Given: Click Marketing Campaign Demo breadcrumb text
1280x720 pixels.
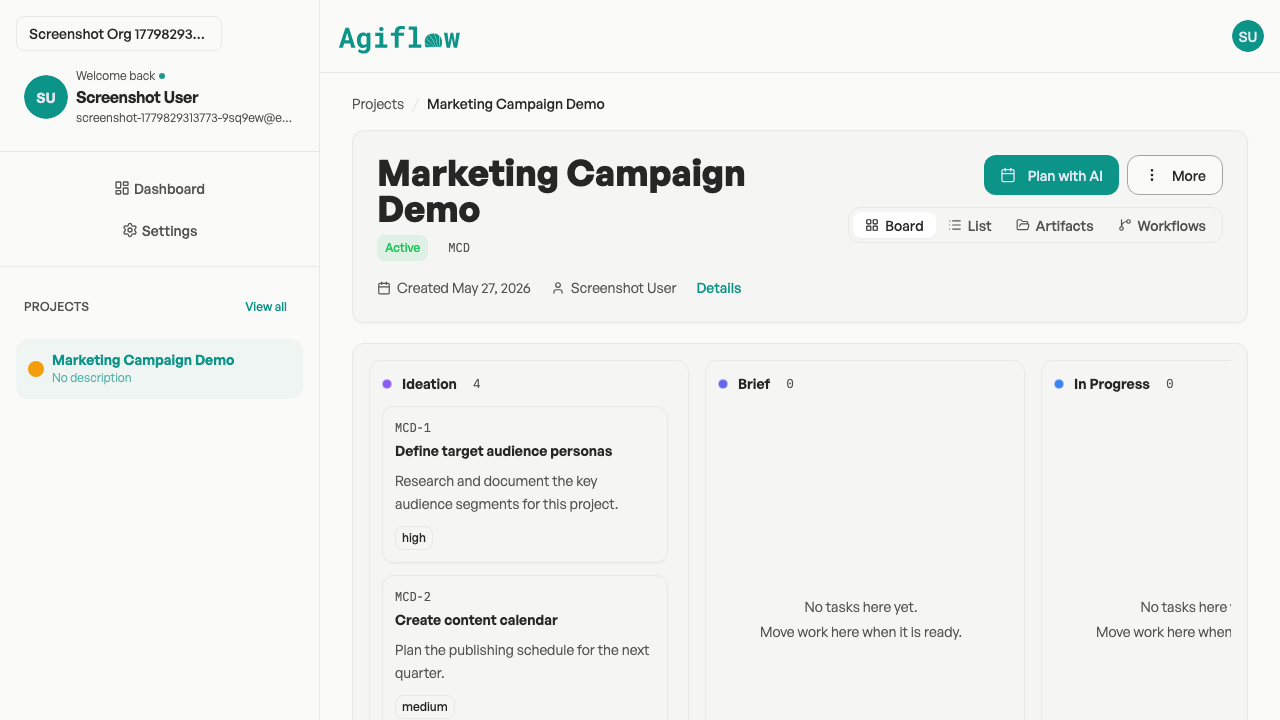Looking at the screenshot, I should click(516, 104).
